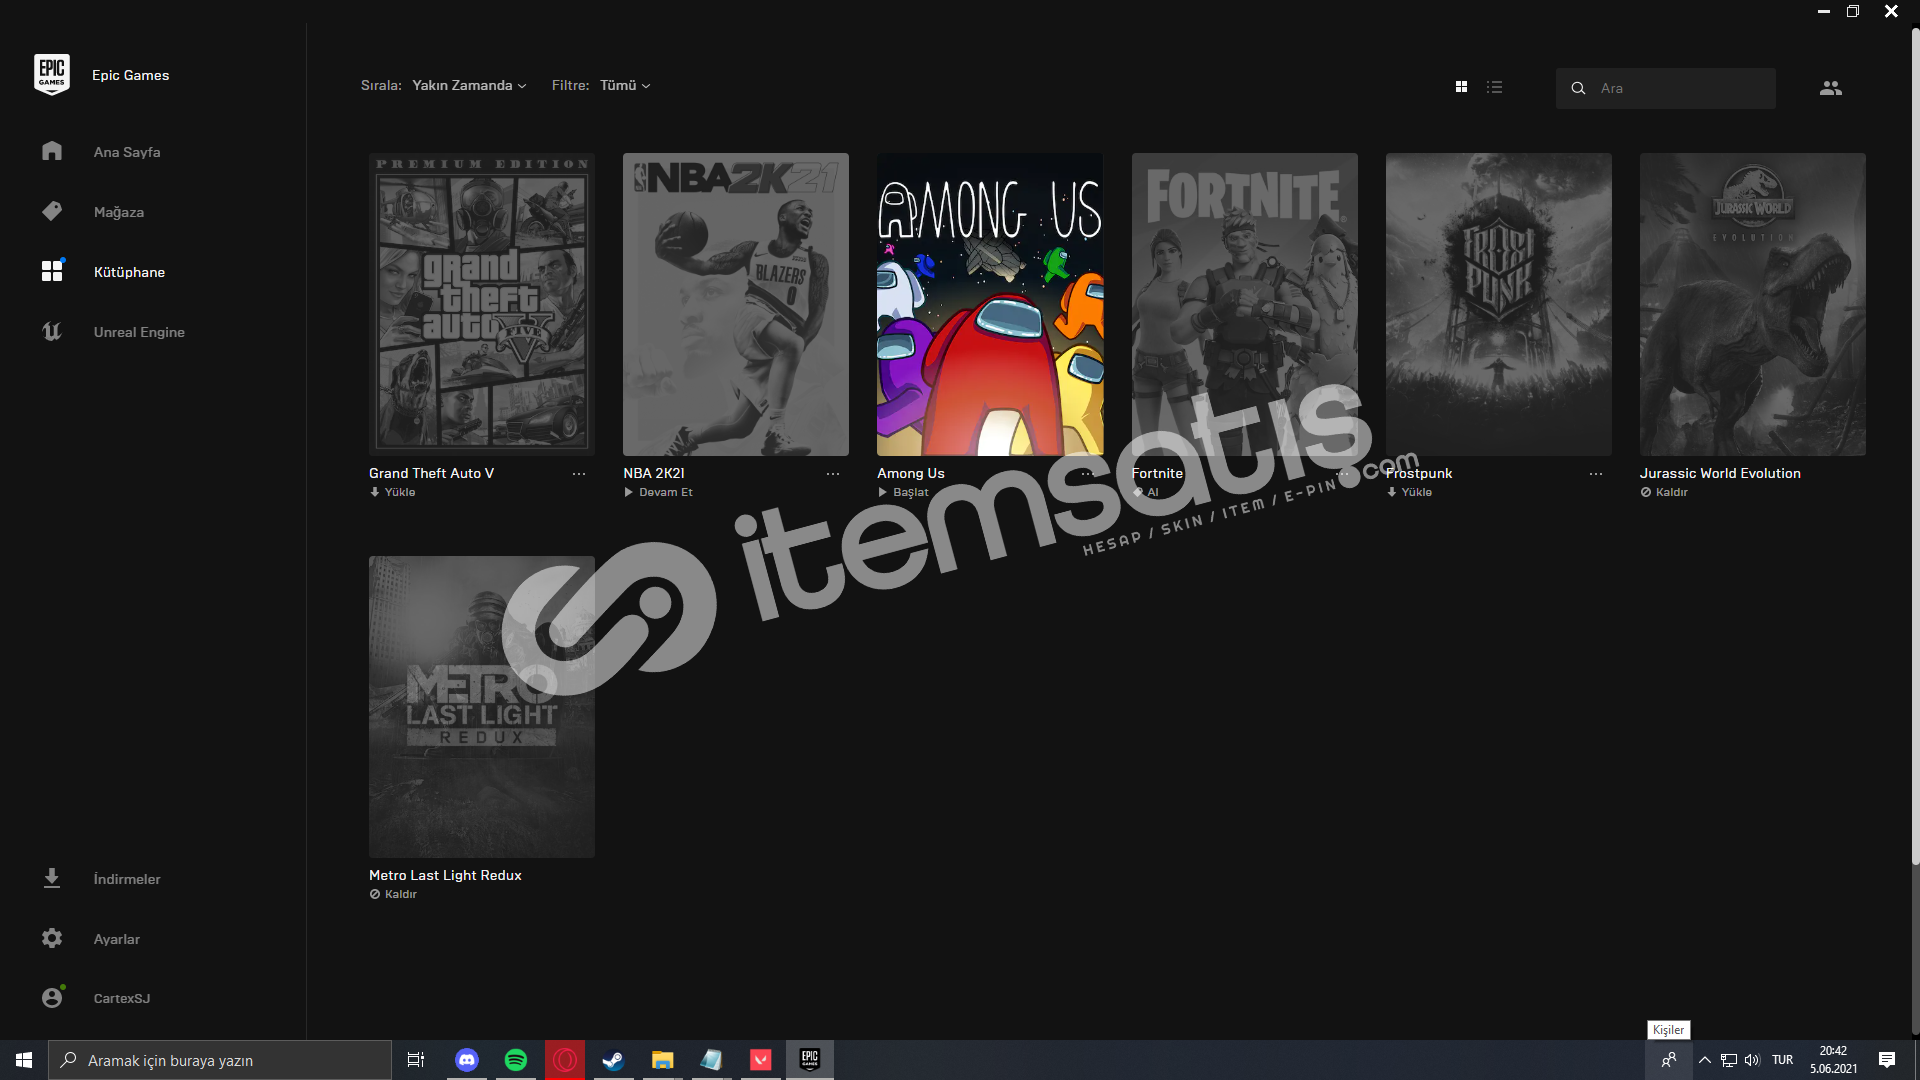Open friends list icon at top right

tap(1830, 88)
